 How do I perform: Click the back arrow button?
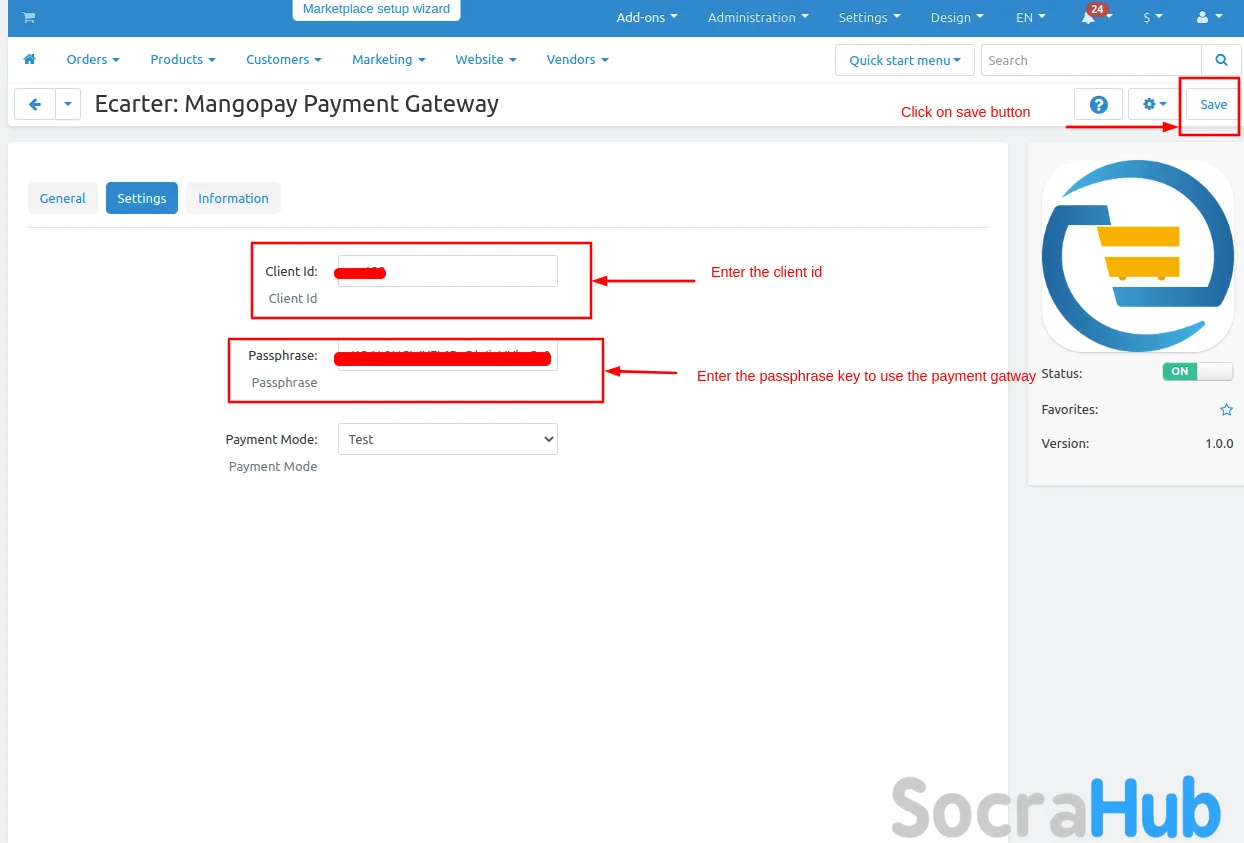pyautogui.click(x=35, y=104)
